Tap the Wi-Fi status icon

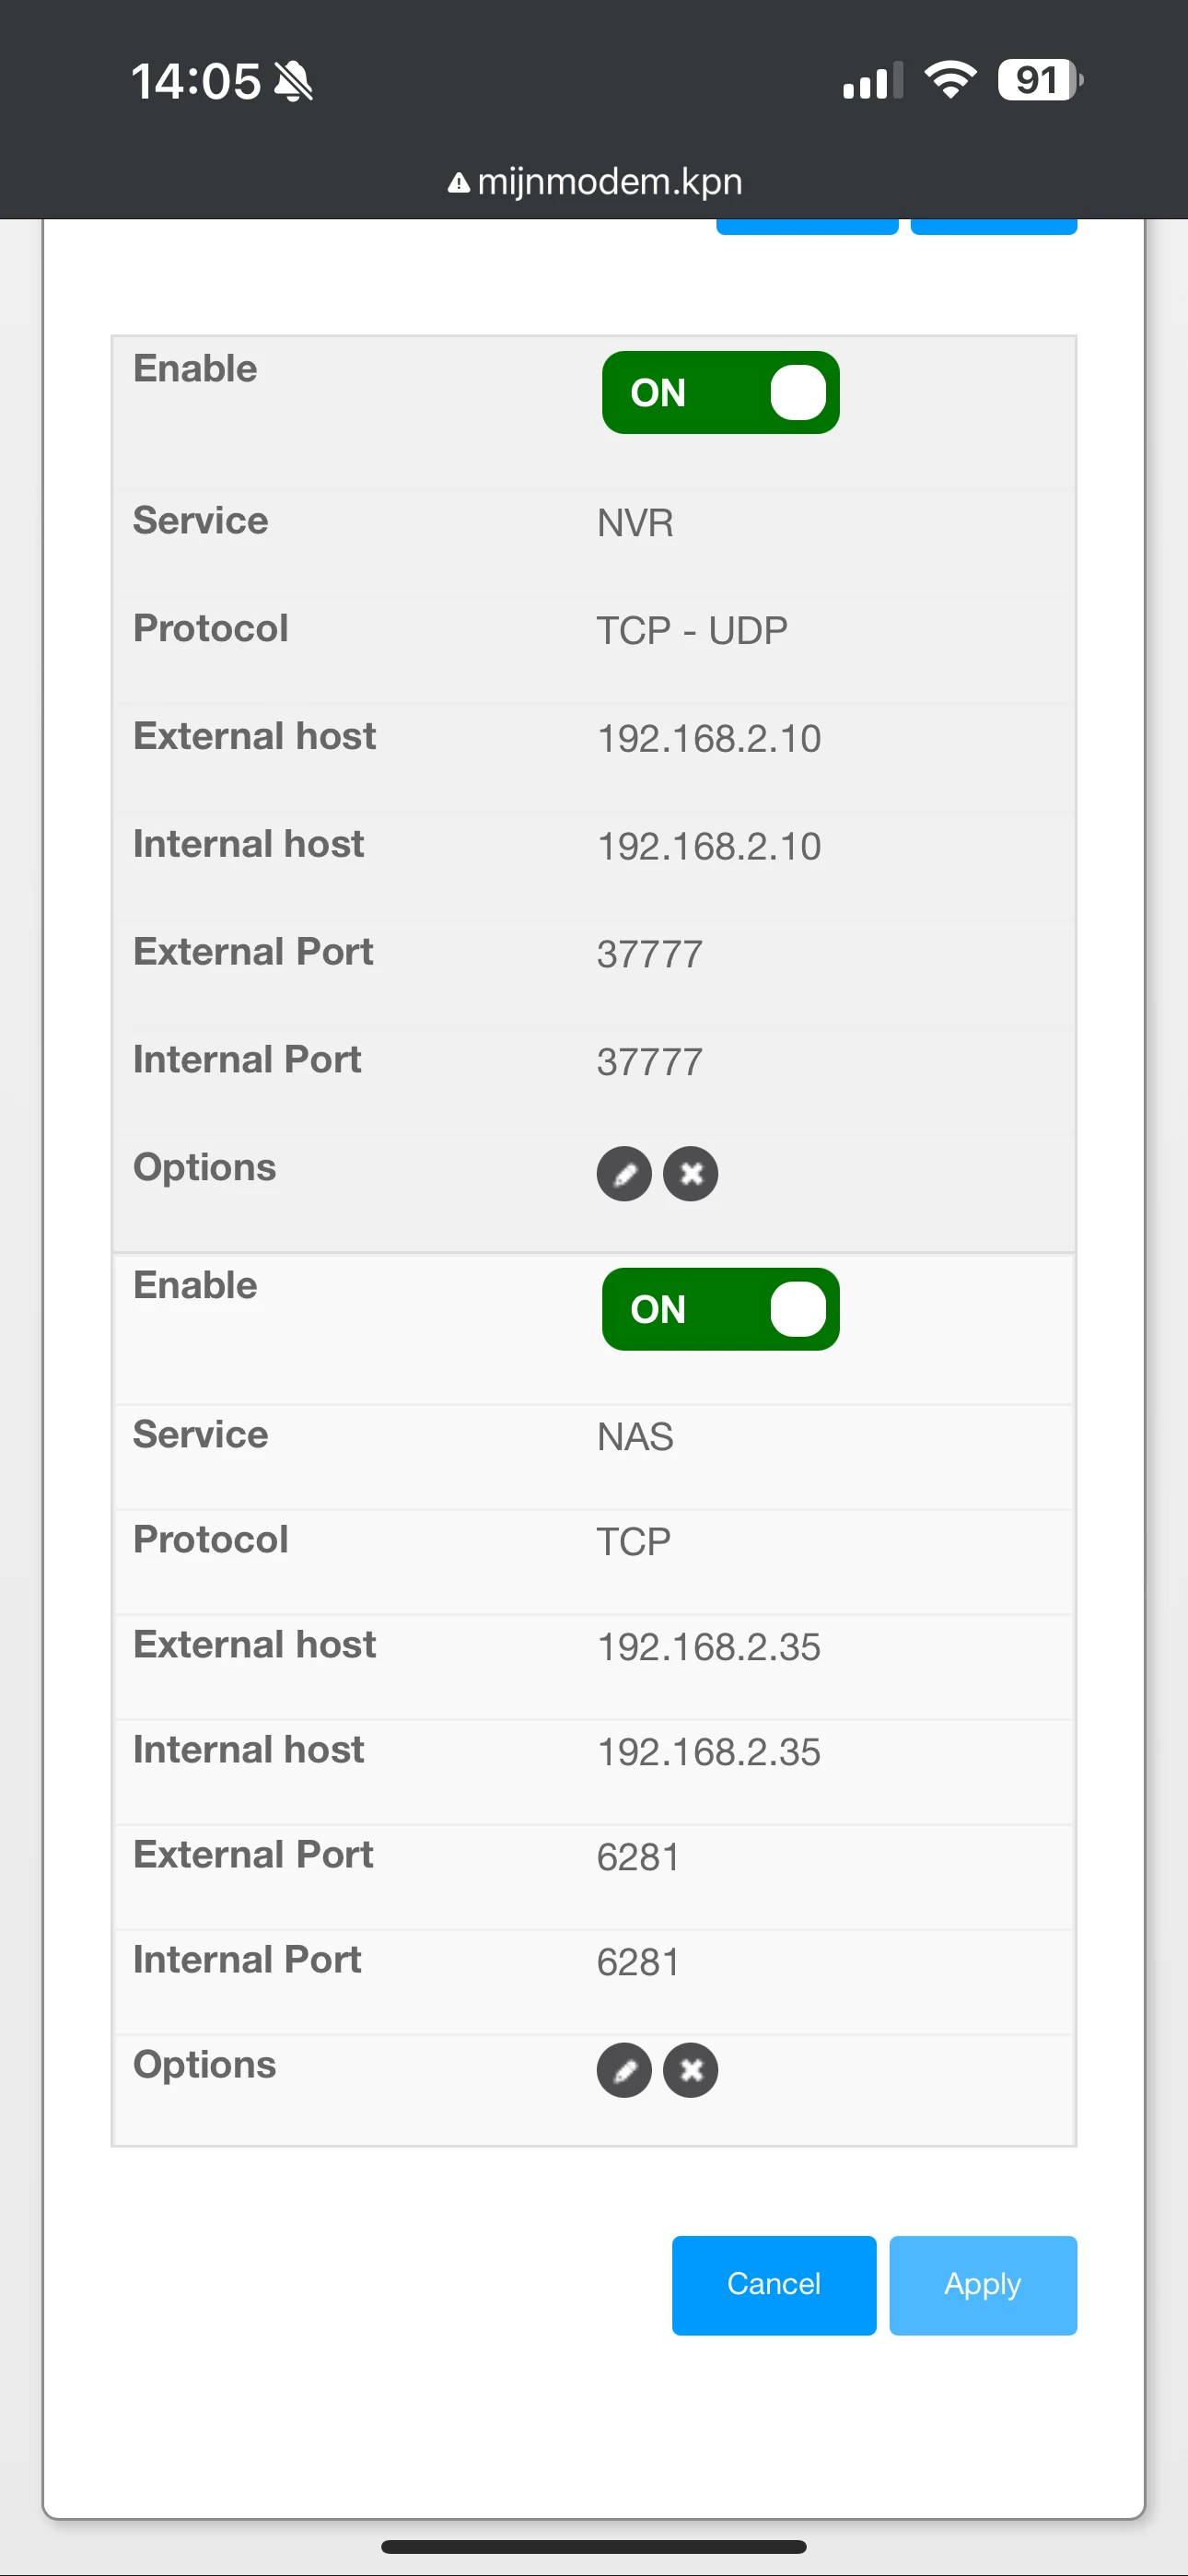click(950, 79)
